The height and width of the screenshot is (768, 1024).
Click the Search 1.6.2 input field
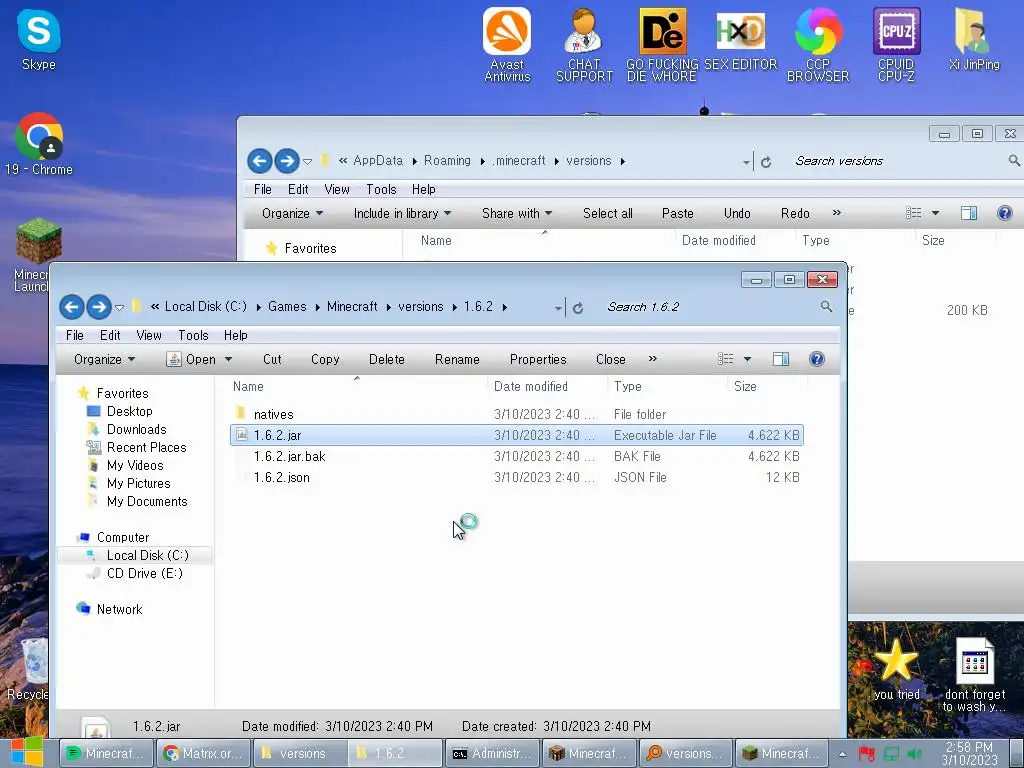point(710,307)
